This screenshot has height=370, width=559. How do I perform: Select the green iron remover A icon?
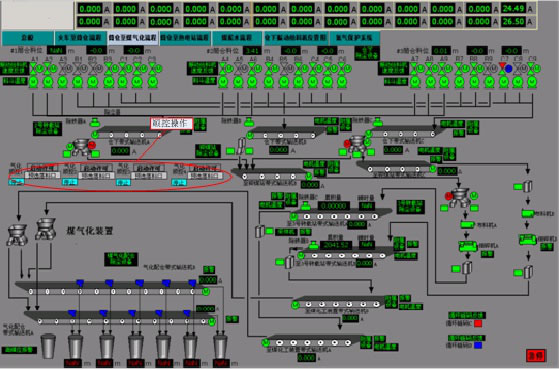(x=94, y=123)
